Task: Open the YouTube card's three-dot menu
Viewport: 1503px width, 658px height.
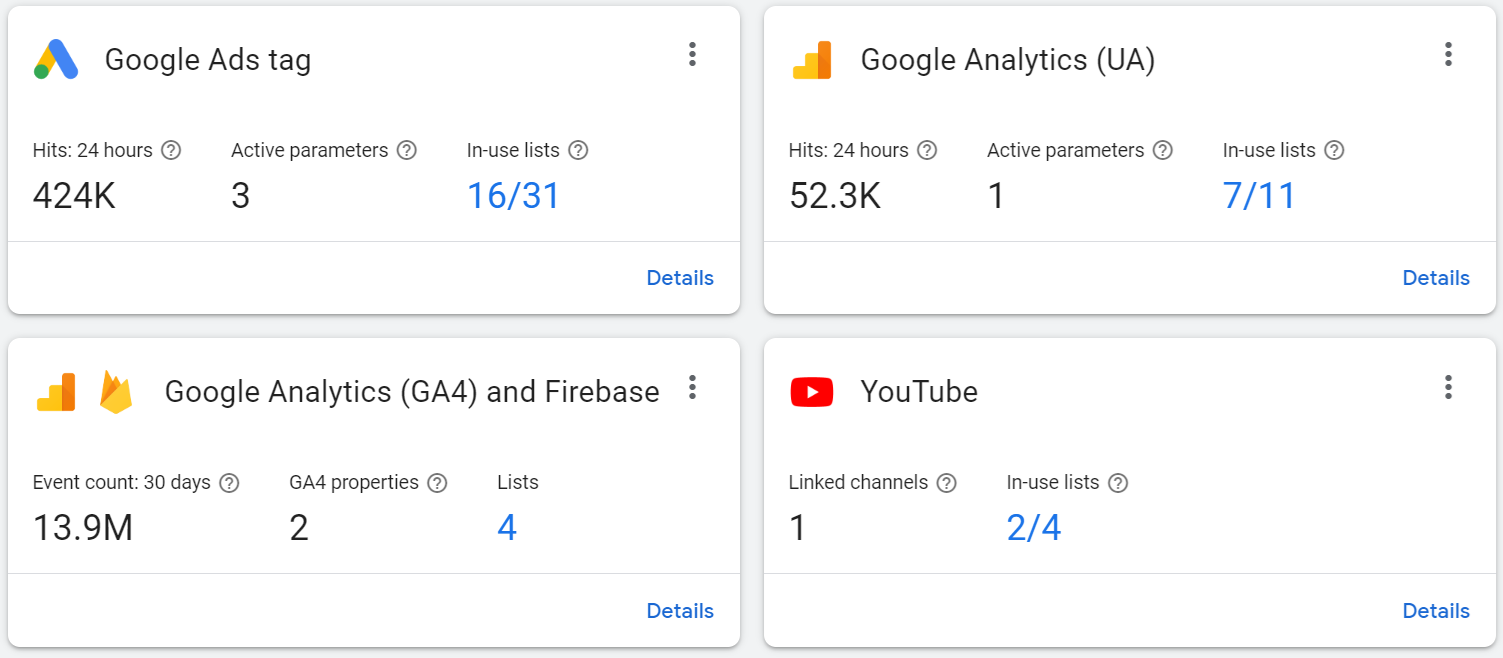Action: tap(1448, 388)
